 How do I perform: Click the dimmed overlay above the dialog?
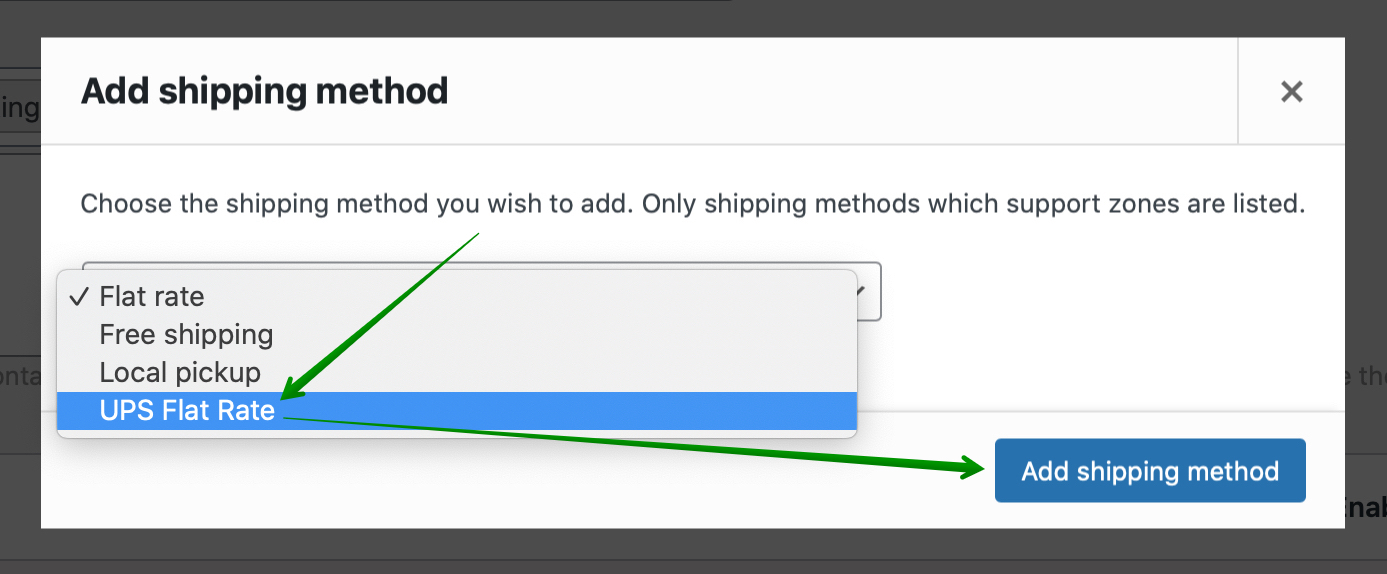click(900, 18)
